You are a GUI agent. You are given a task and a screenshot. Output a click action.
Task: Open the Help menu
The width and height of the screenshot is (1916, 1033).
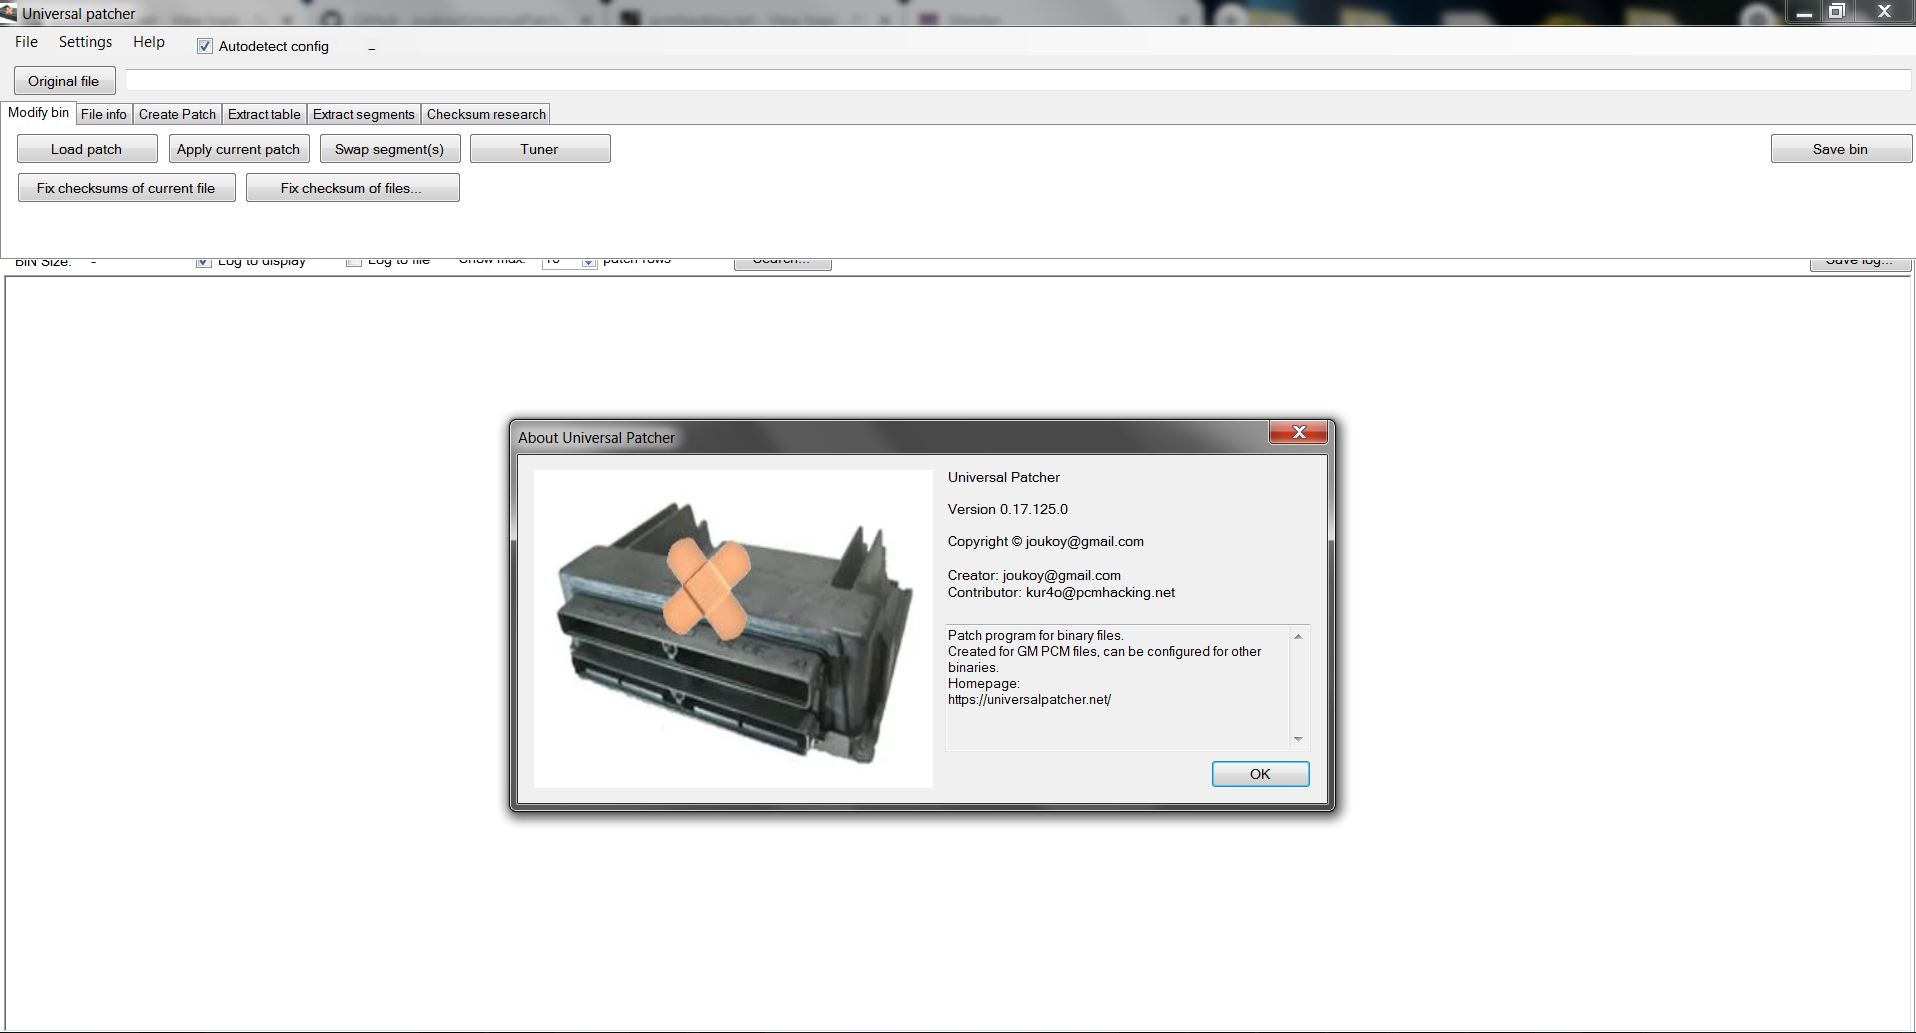click(x=149, y=42)
